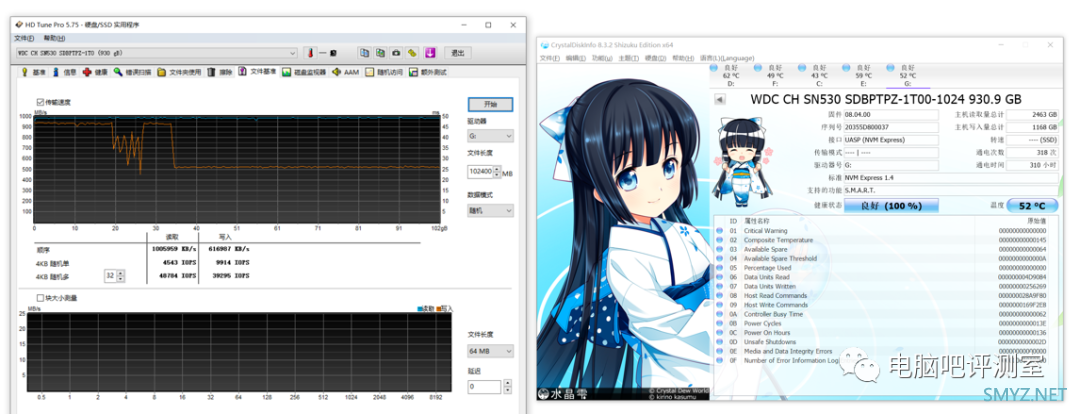The height and width of the screenshot is (414, 1080).
Task: Click the 良好 (100 %) health status button
Action: click(892, 205)
